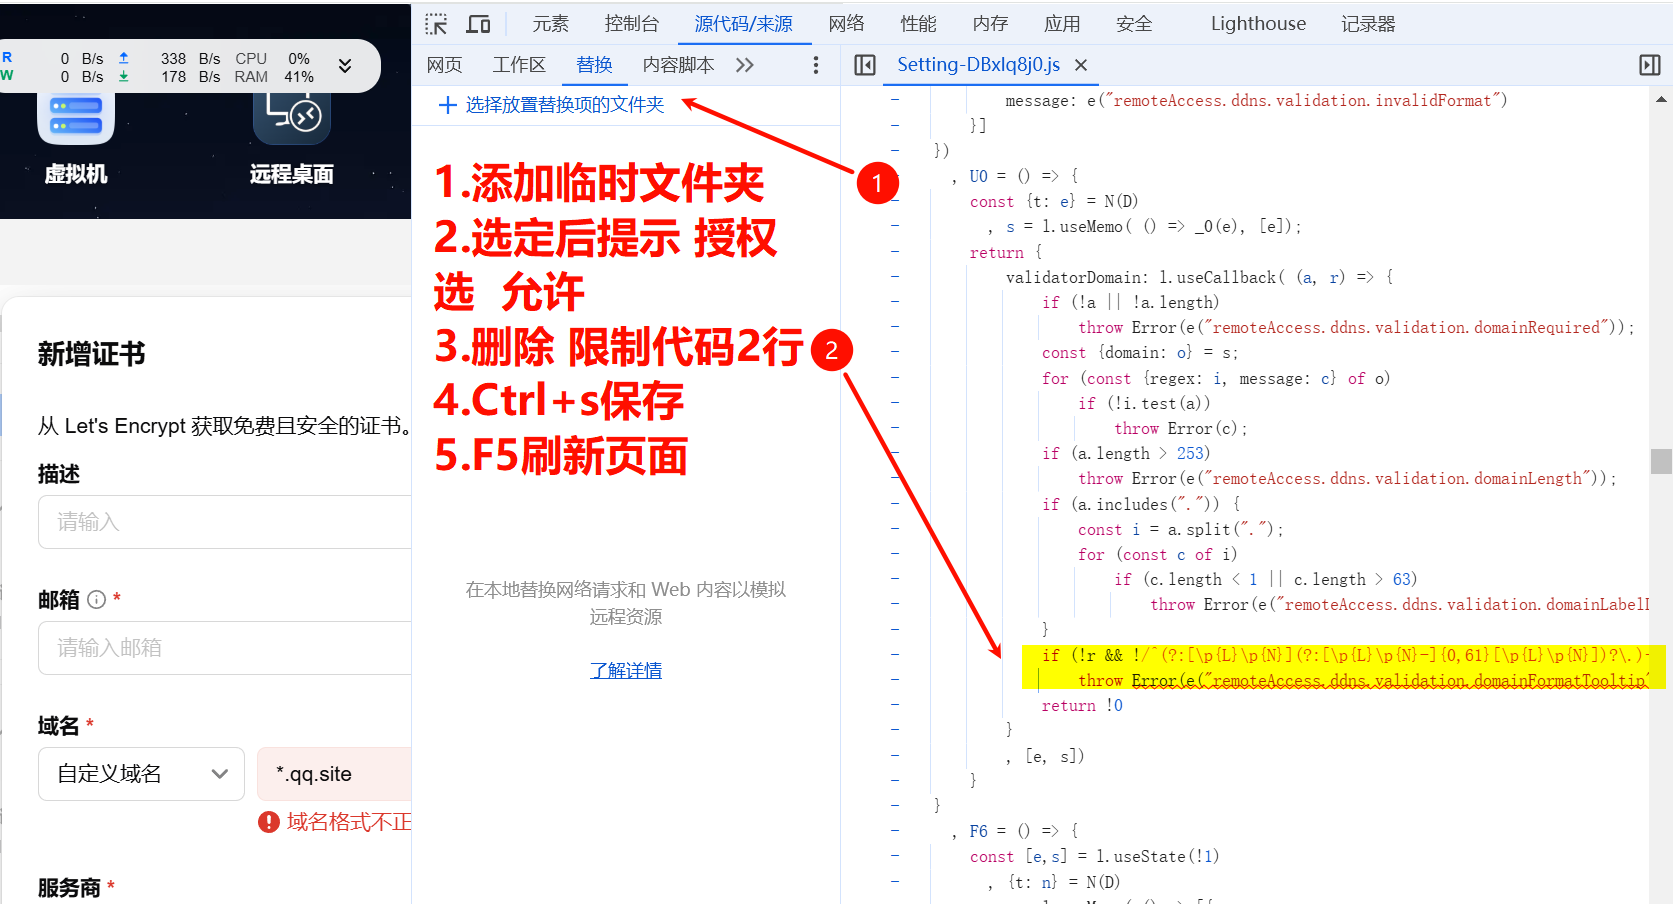Select the 网页 sidebar tab

point(444,65)
